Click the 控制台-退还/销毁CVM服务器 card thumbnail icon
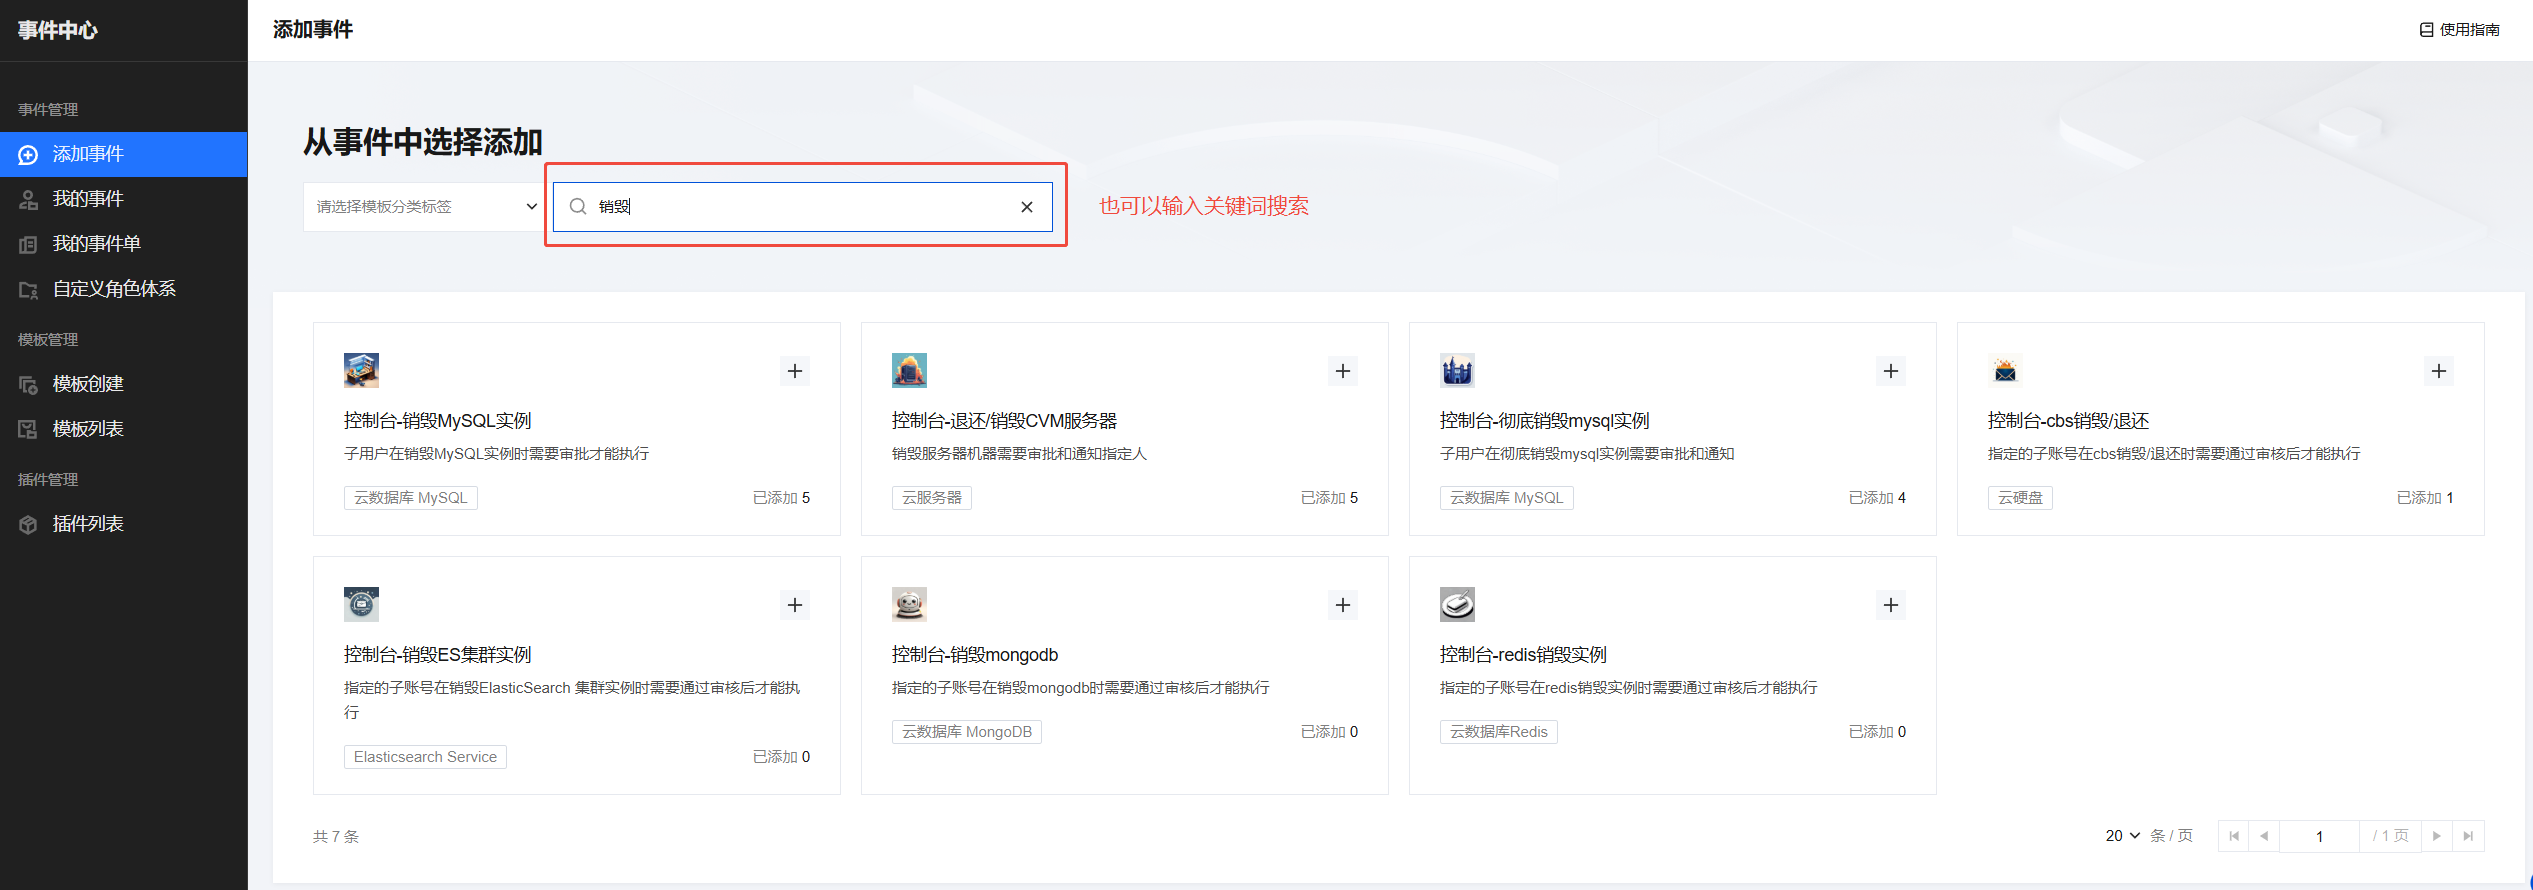 pos(909,370)
